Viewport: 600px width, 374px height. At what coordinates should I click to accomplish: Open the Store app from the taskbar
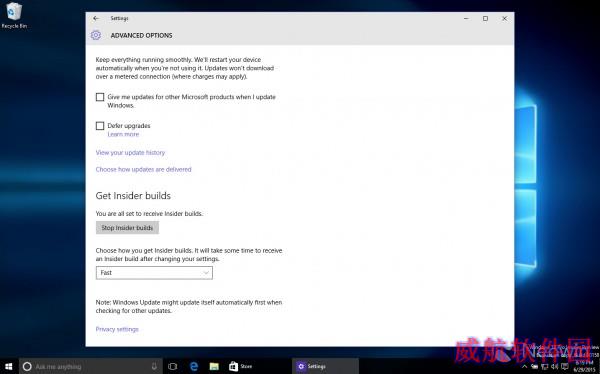(241, 366)
